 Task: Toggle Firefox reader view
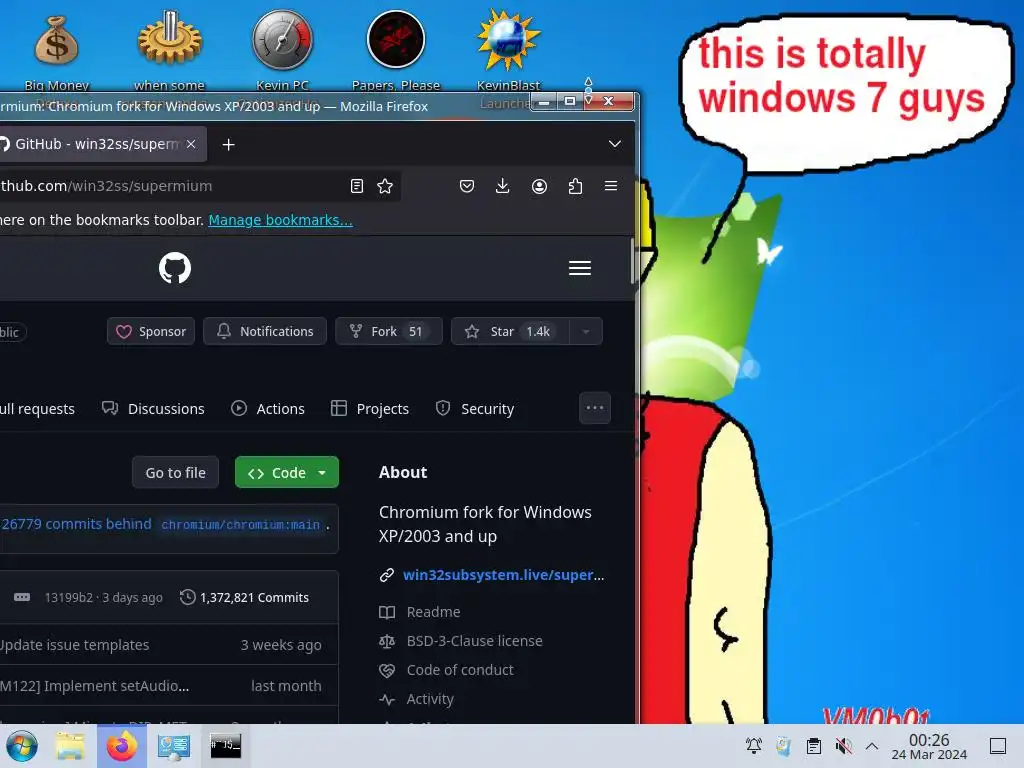coord(357,186)
